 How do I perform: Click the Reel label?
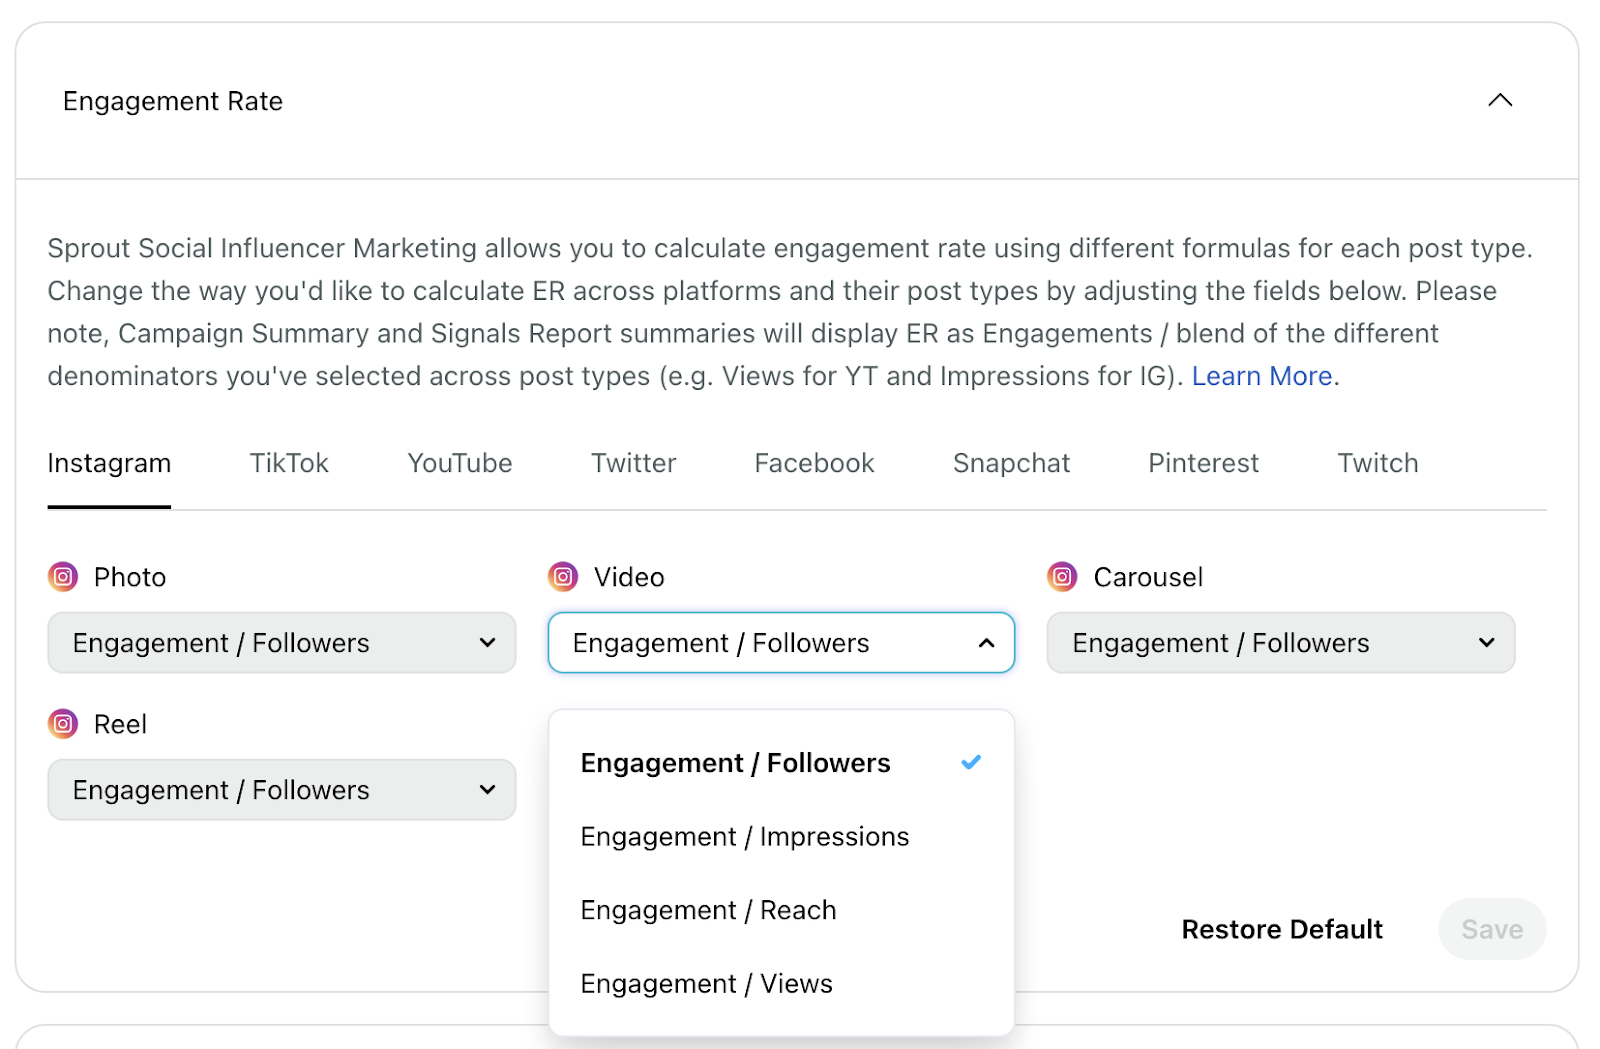coord(120,724)
